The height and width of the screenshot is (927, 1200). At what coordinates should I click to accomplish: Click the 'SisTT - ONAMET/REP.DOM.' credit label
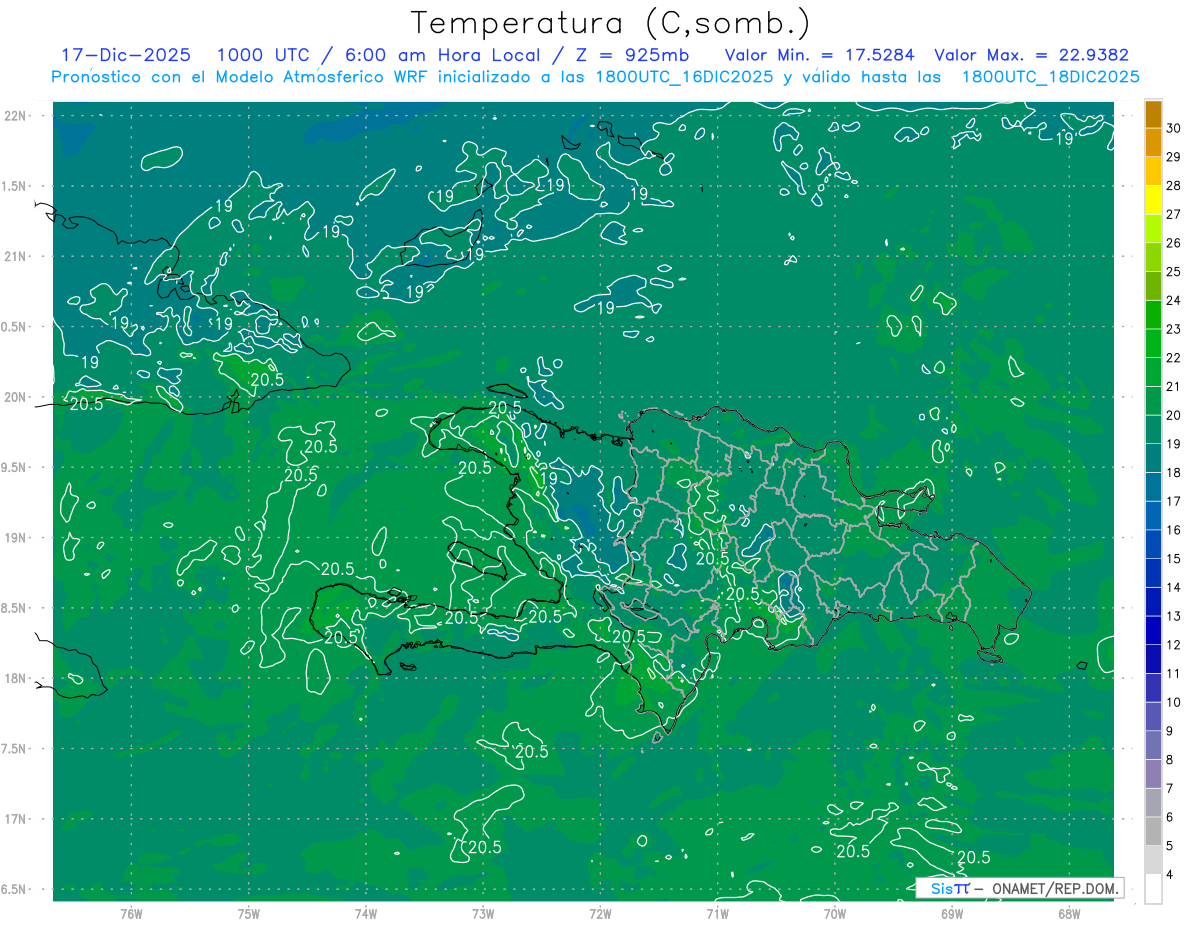click(x=1019, y=888)
